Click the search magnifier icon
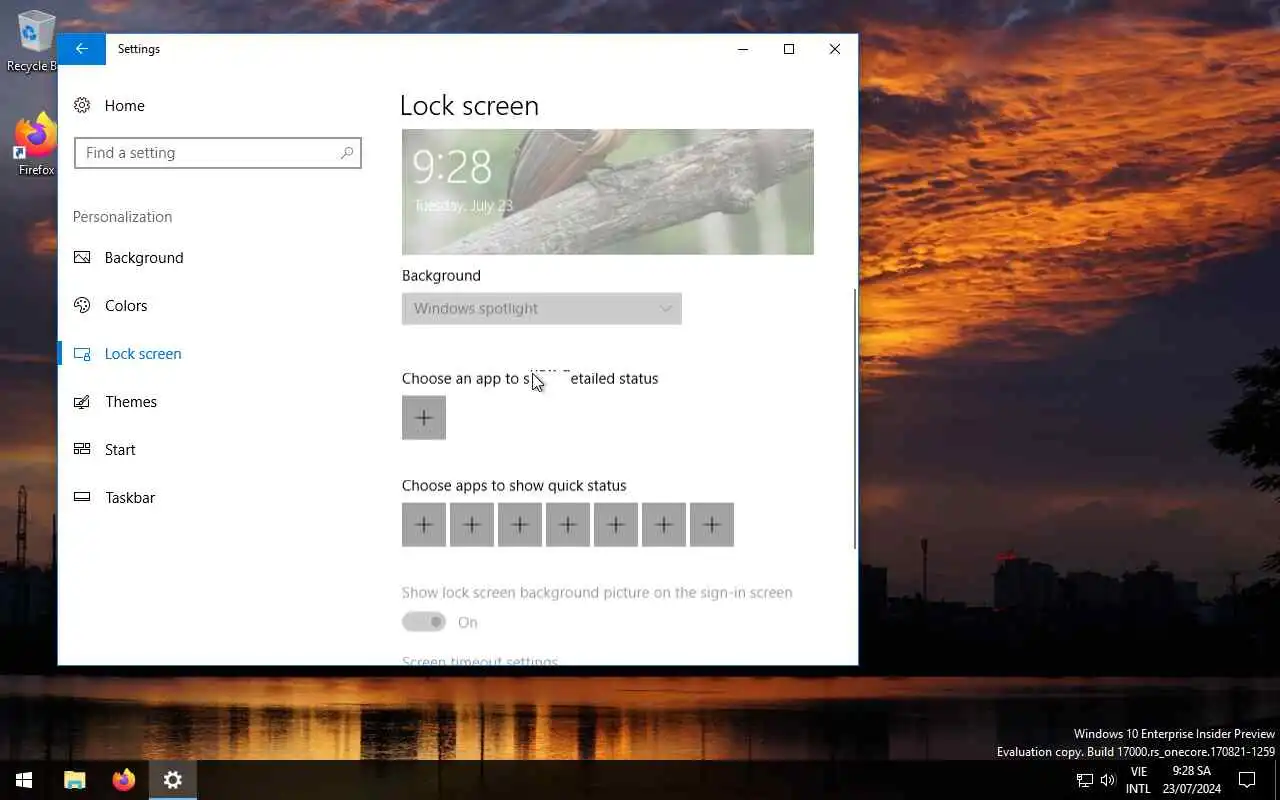The image size is (1280, 800). (346, 153)
